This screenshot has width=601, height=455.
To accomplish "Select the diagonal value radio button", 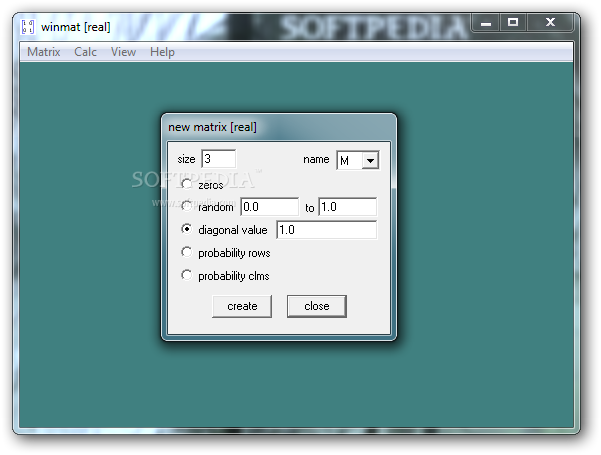I will tap(186, 229).
